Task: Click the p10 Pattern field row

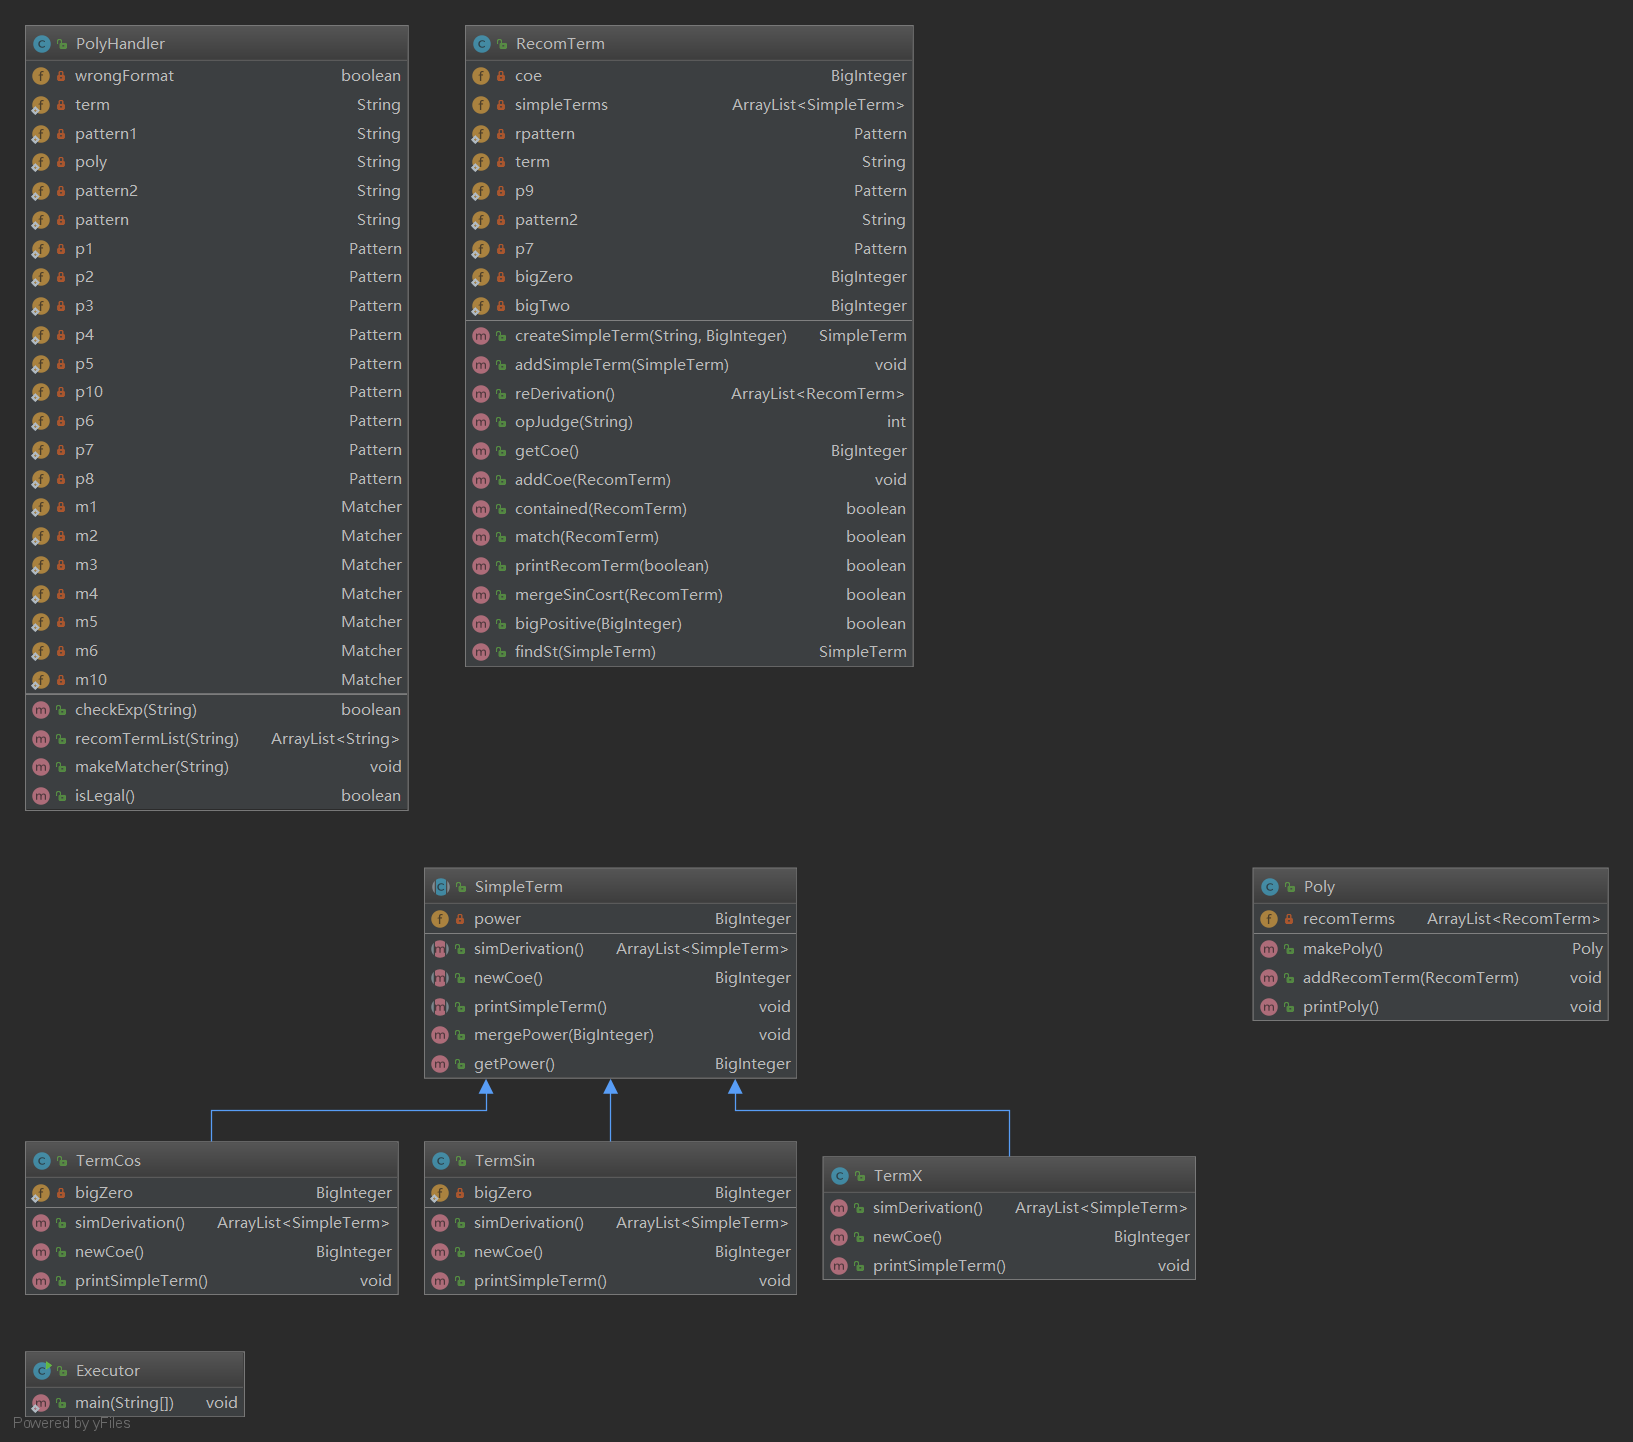Action: pos(217,392)
